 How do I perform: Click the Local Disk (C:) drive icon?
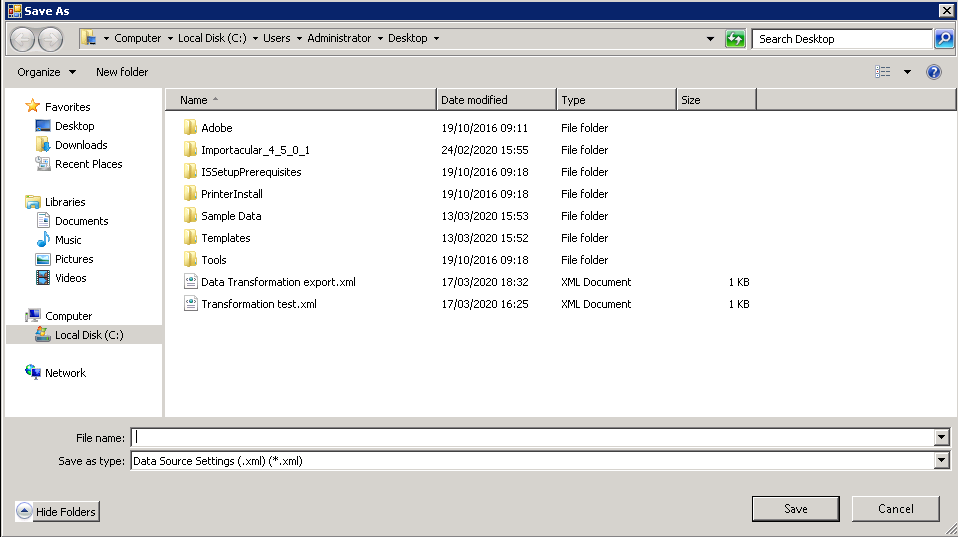pyautogui.click(x=43, y=335)
